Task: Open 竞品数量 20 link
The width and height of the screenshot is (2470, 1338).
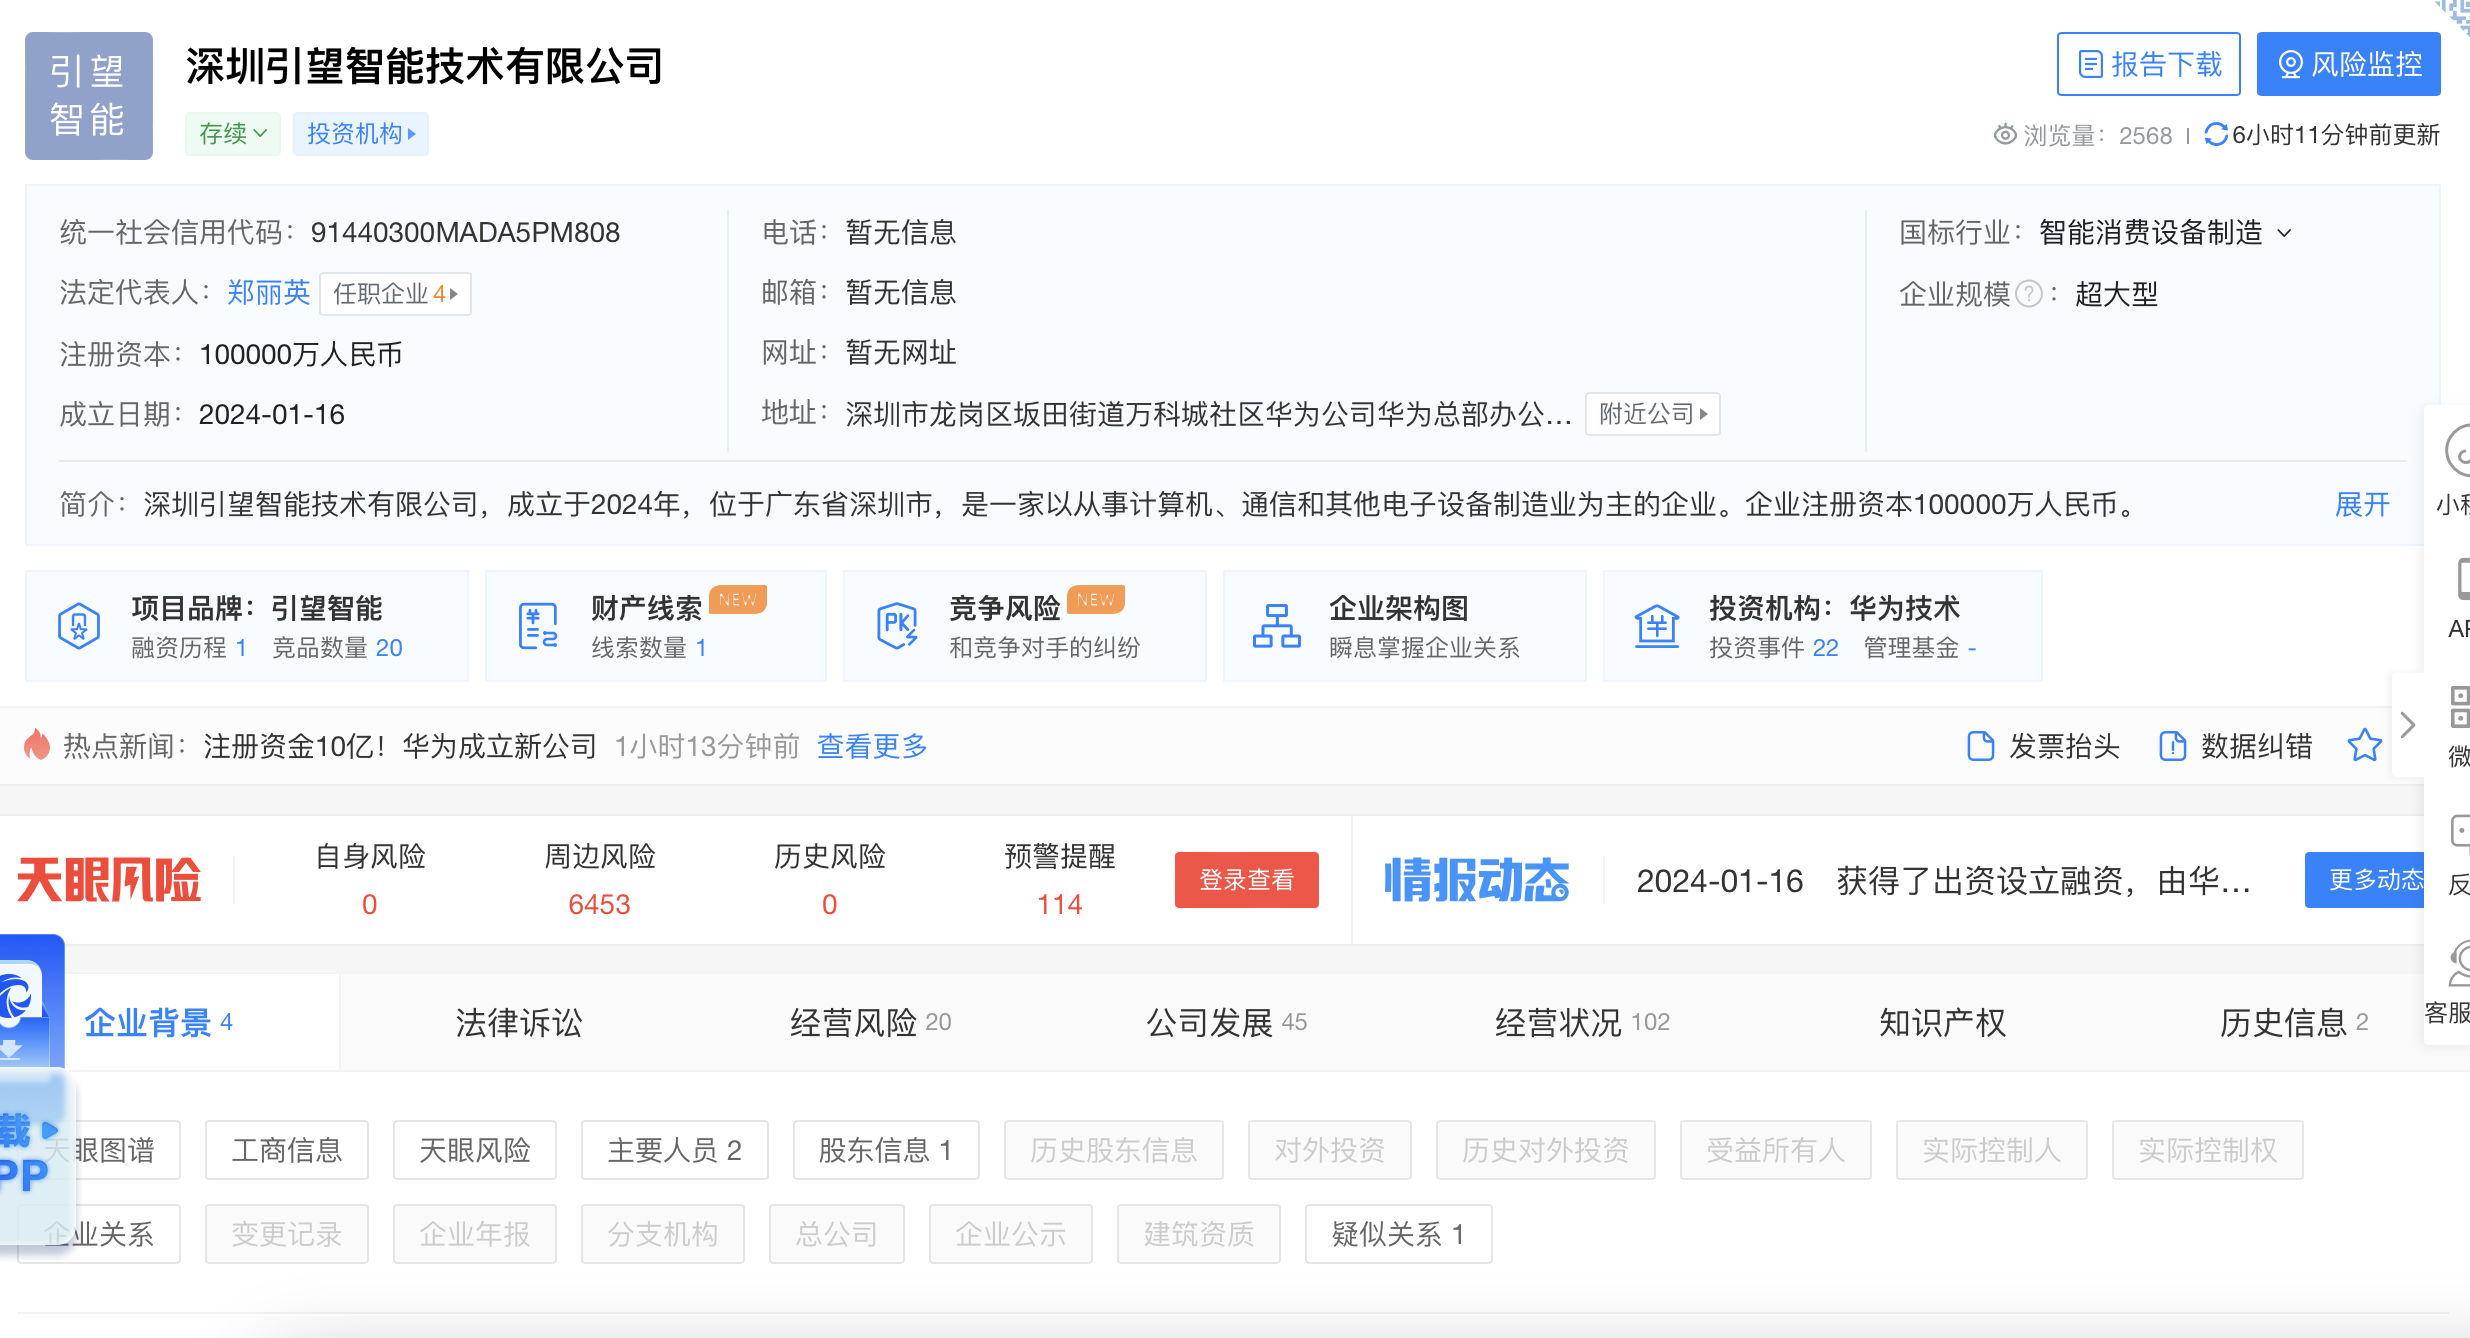Action: (x=338, y=648)
